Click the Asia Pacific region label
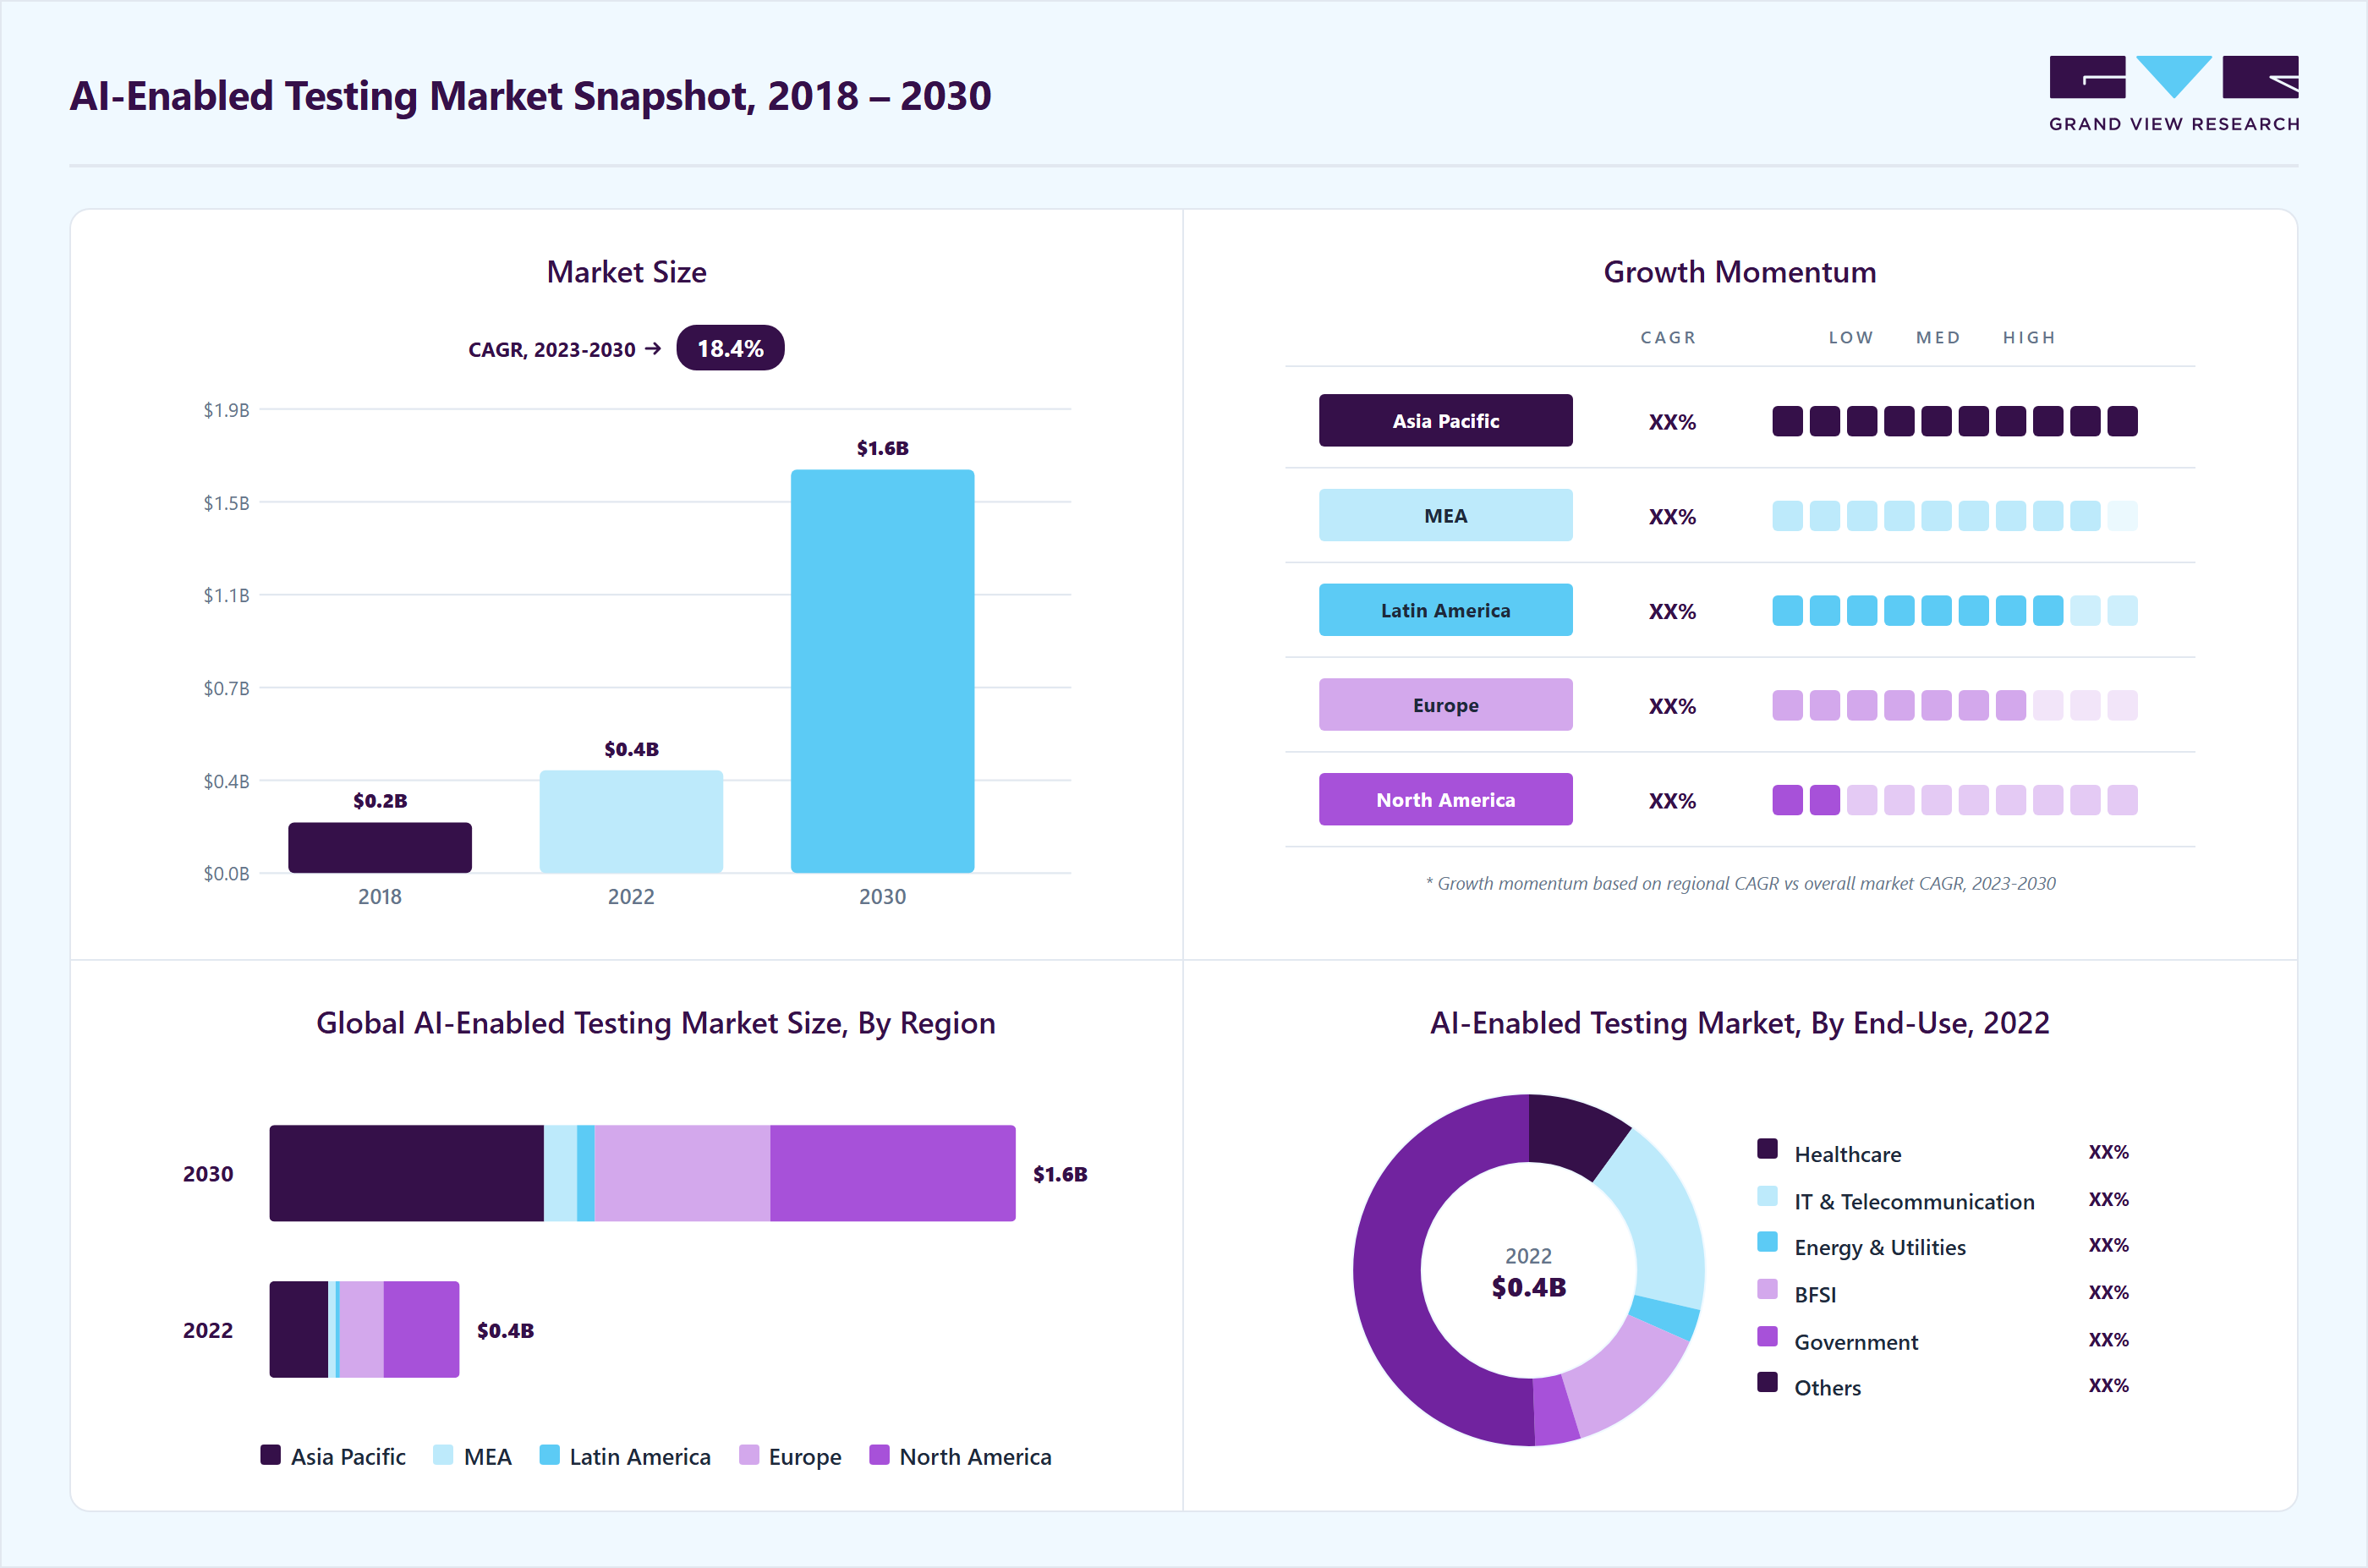Screen dimensions: 2368x1568 point(1445,421)
